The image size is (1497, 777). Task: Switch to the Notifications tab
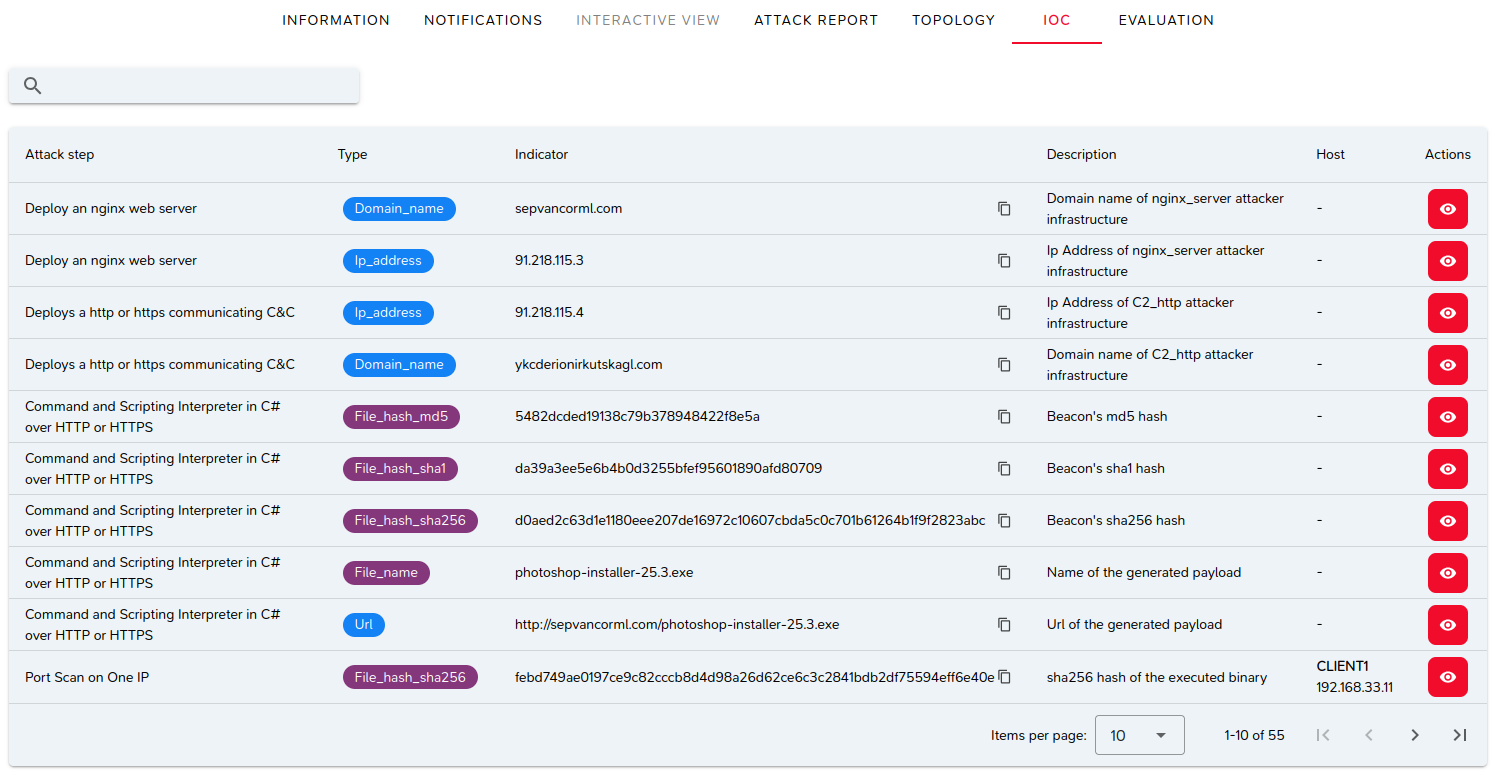483,20
